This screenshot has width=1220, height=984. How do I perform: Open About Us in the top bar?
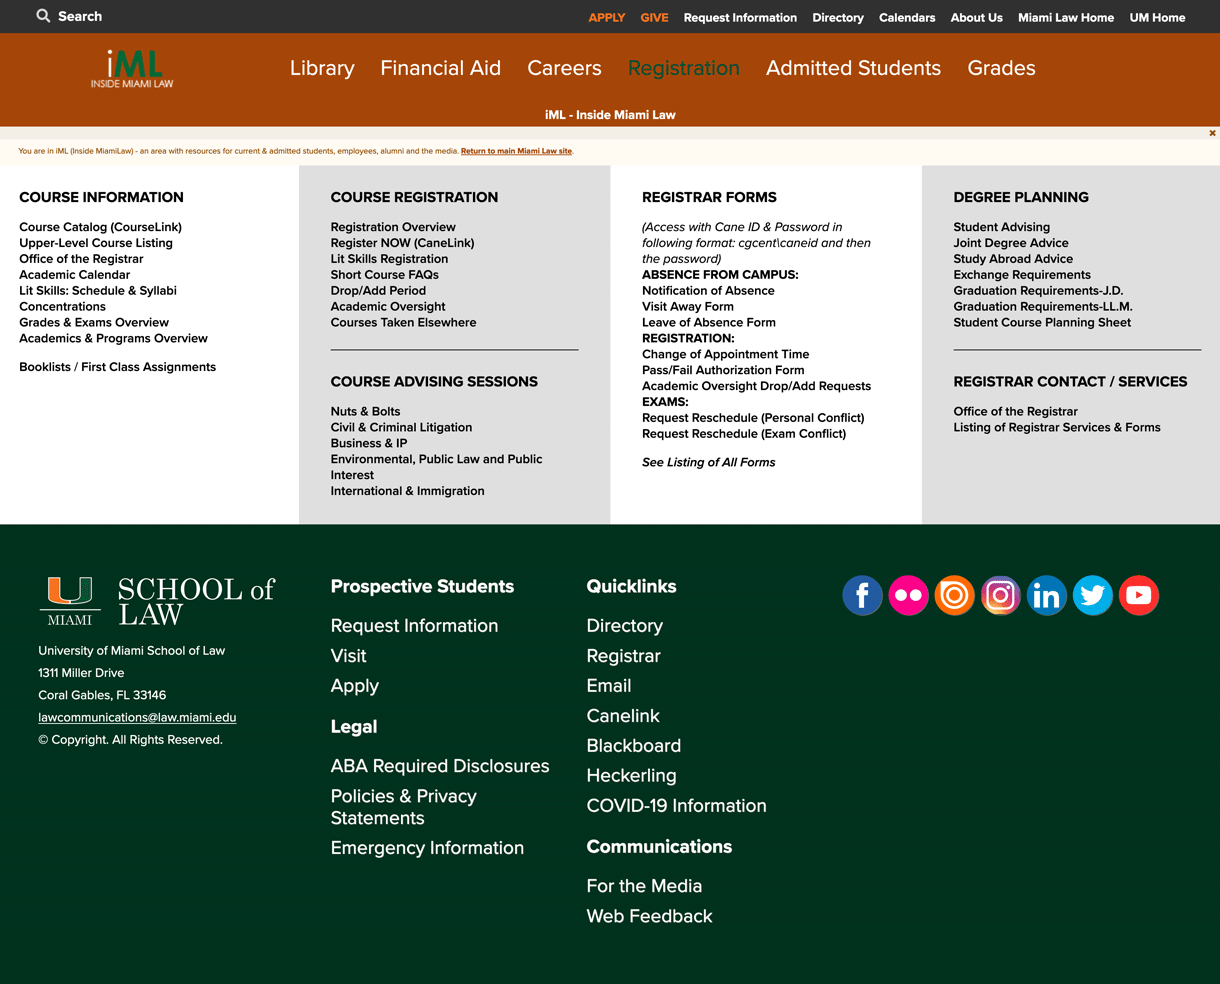976,17
